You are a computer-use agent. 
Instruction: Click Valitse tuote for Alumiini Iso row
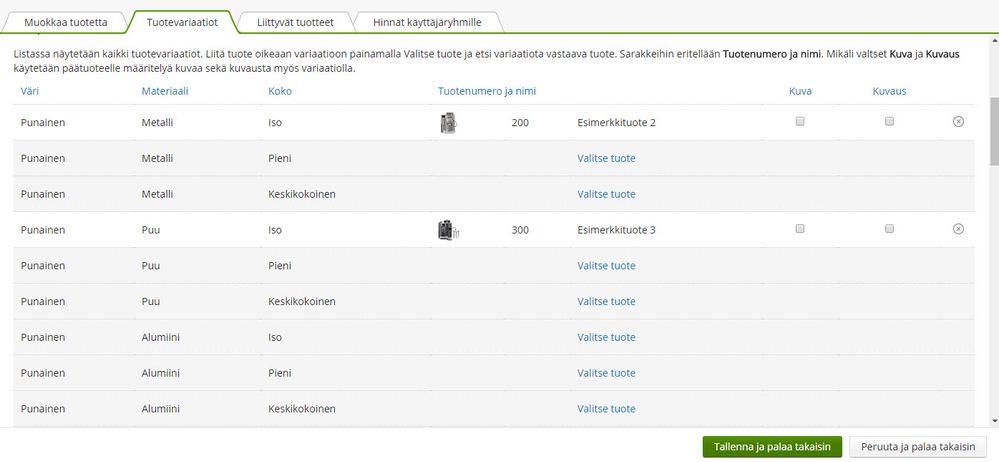[x=606, y=338]
